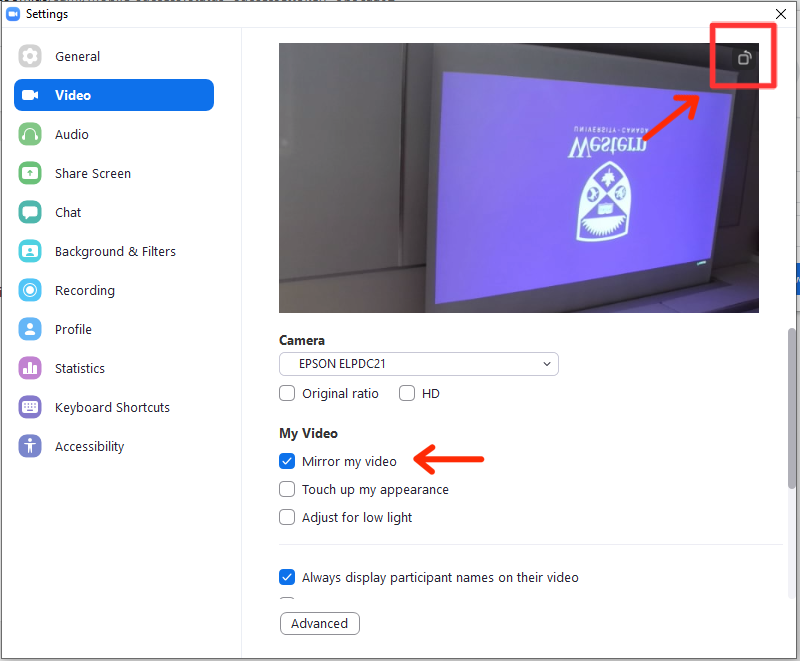Image resolution: width=800 pixels, height=661 pixels.
Task: Rotate the camera preview 90 degrees
Action: (x=744, y=58)
